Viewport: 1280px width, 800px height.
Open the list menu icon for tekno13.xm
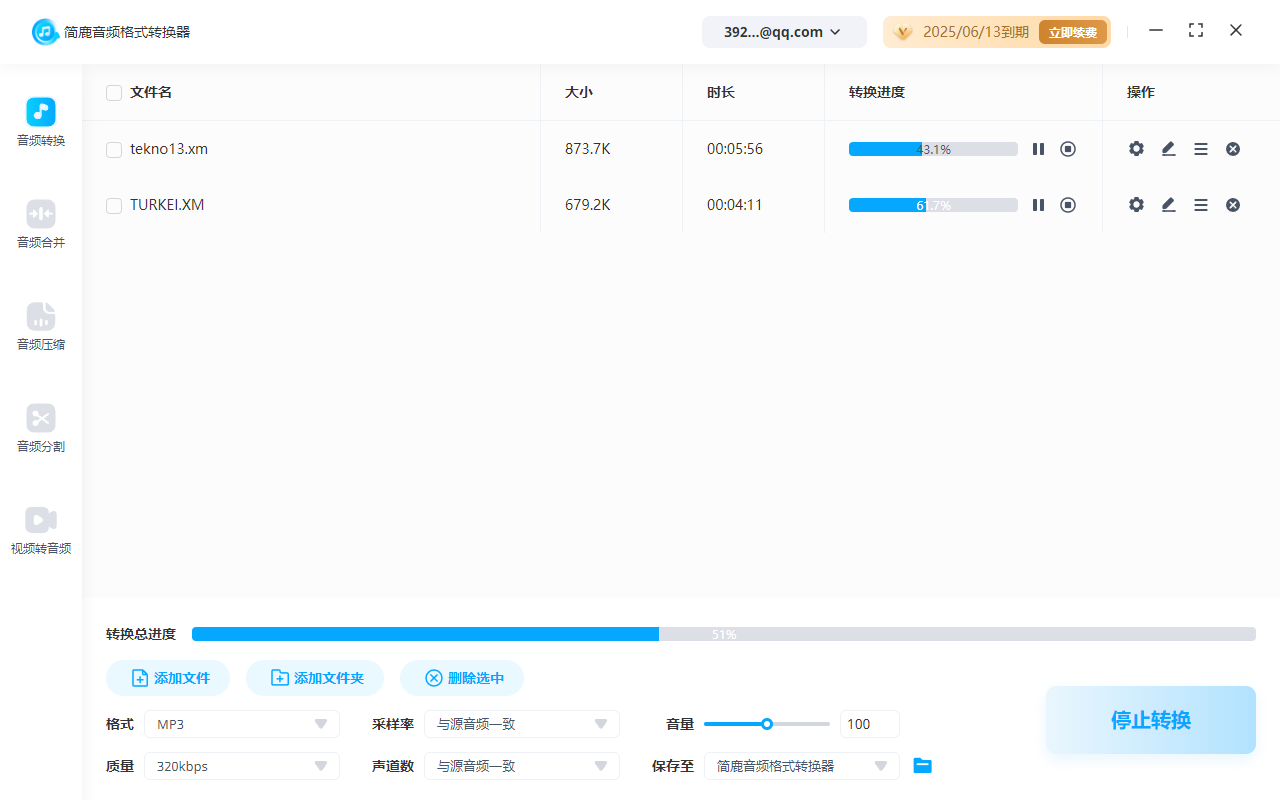(1201, 149)
